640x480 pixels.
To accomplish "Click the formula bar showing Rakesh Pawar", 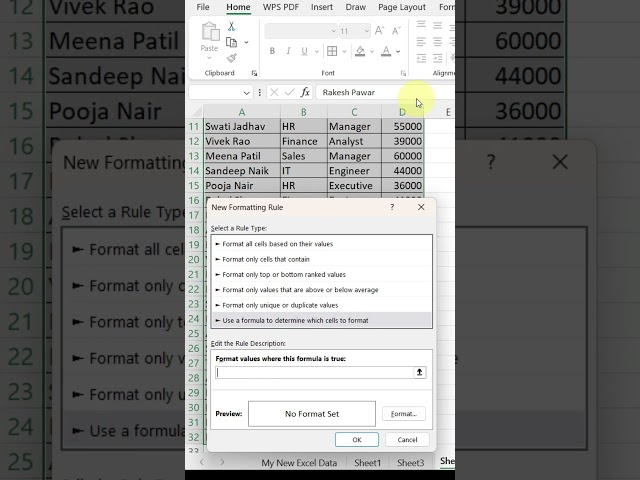I will tap(385, 92).
